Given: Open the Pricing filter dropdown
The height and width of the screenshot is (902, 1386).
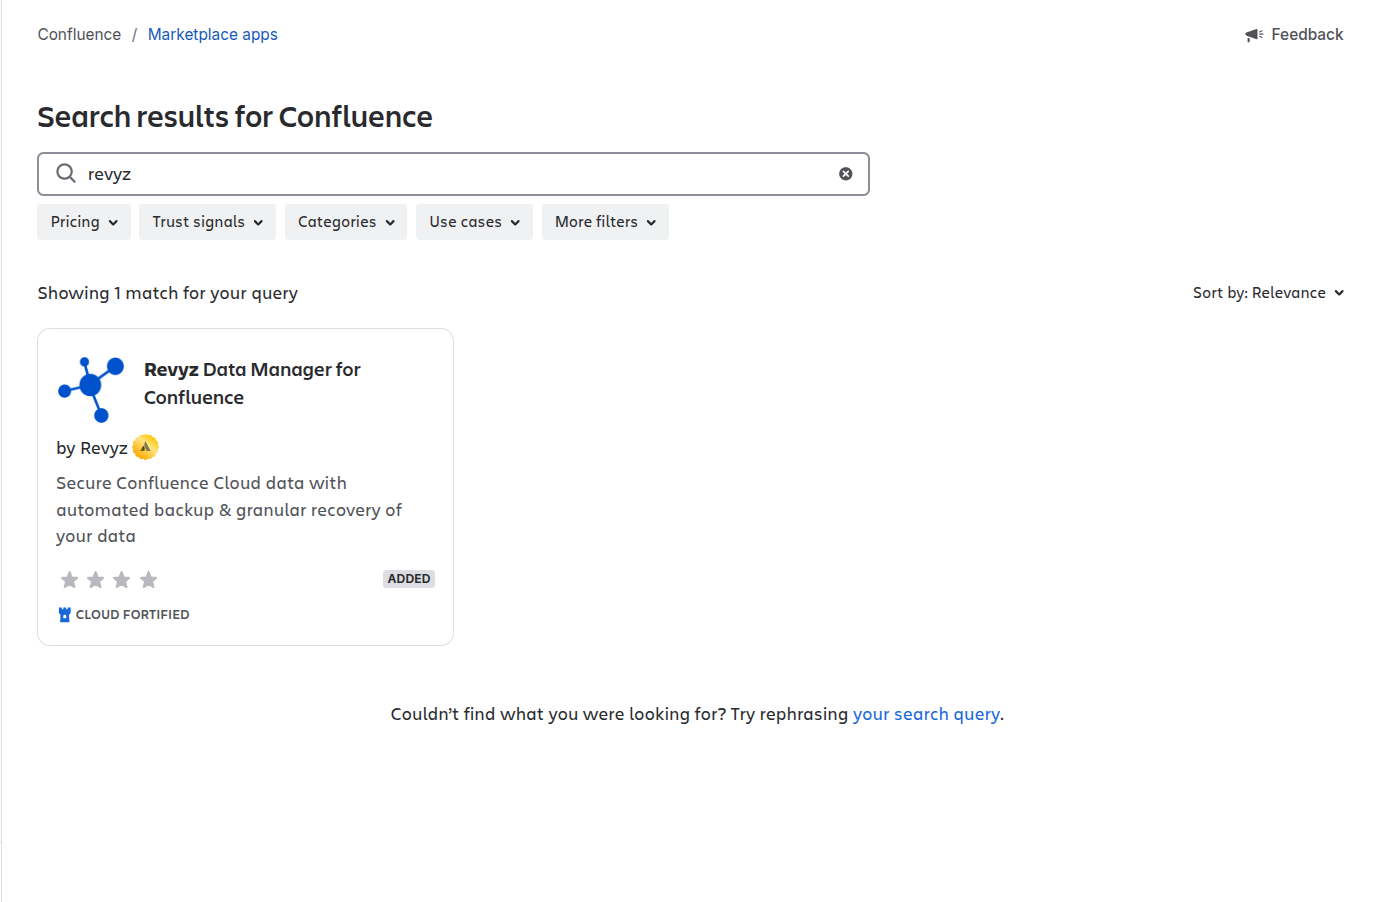Looking at the screenshot, I should [84, 222].
